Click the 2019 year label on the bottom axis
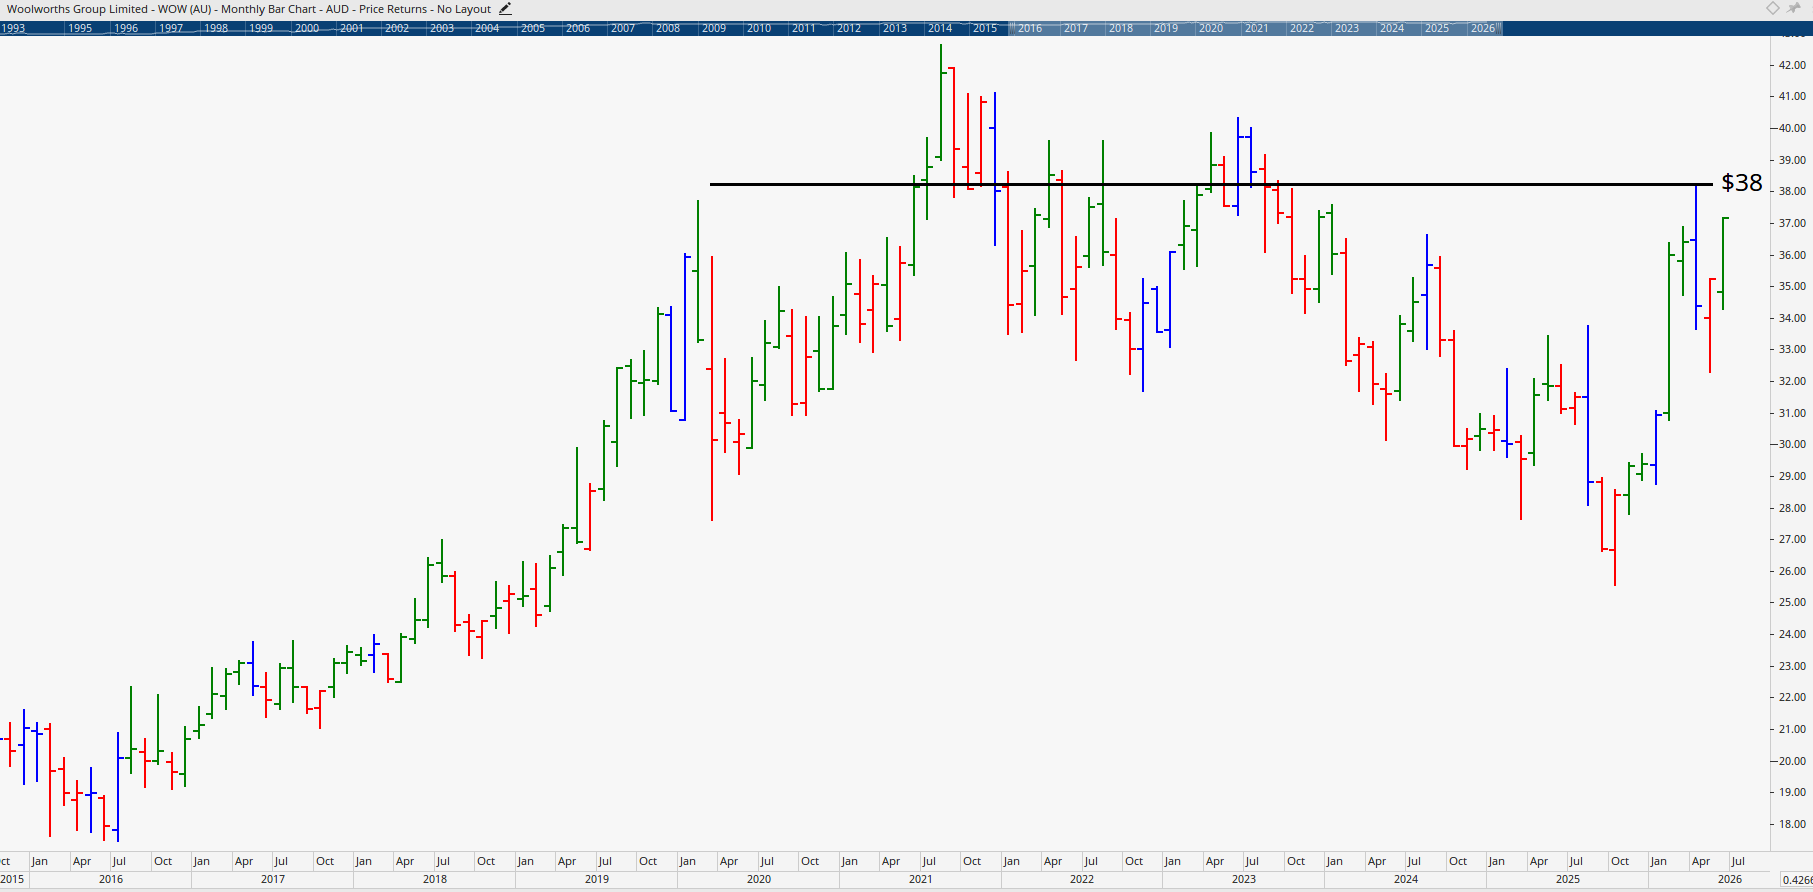This screenshot has width=1813, height=892. tap(597, 880)
